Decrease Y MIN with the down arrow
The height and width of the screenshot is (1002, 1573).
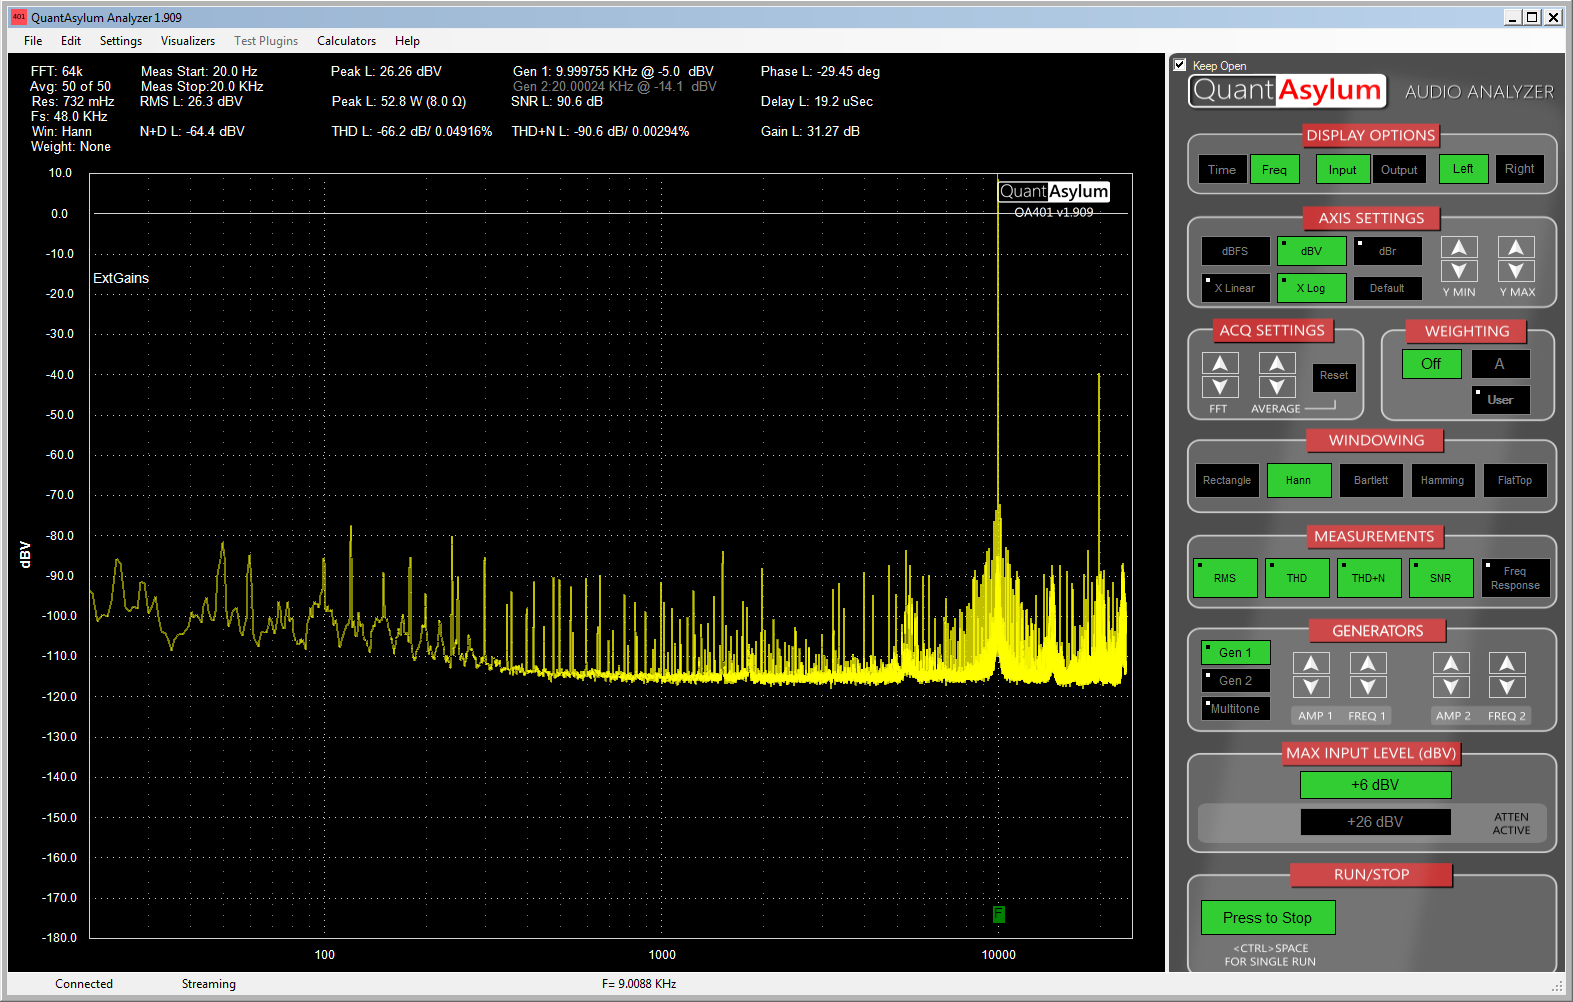pyautogui.click(x=1459, y=271)
